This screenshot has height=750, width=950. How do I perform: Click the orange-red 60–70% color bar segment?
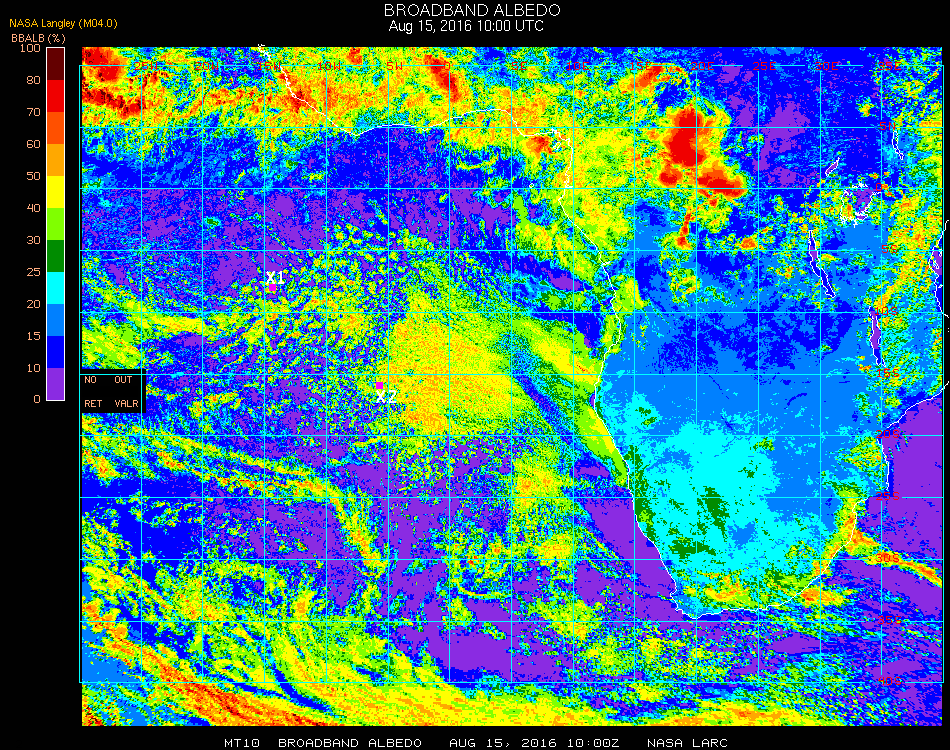click(x=55, y=128)
